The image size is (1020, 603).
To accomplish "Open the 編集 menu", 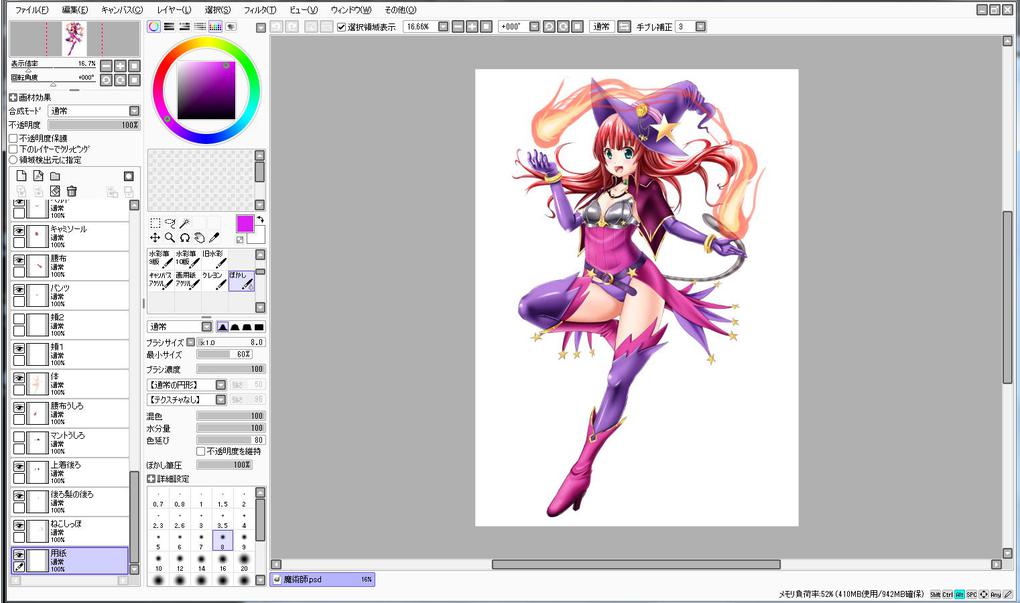I will (x=75, y=10).
